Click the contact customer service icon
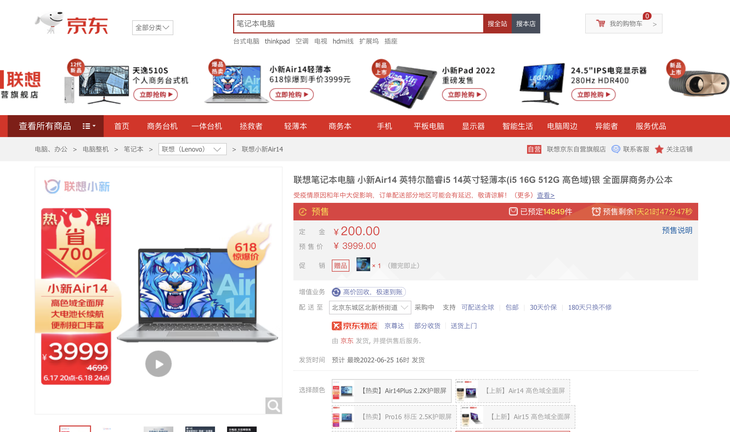The image size is (730, 432). click(x=615, y=149)
